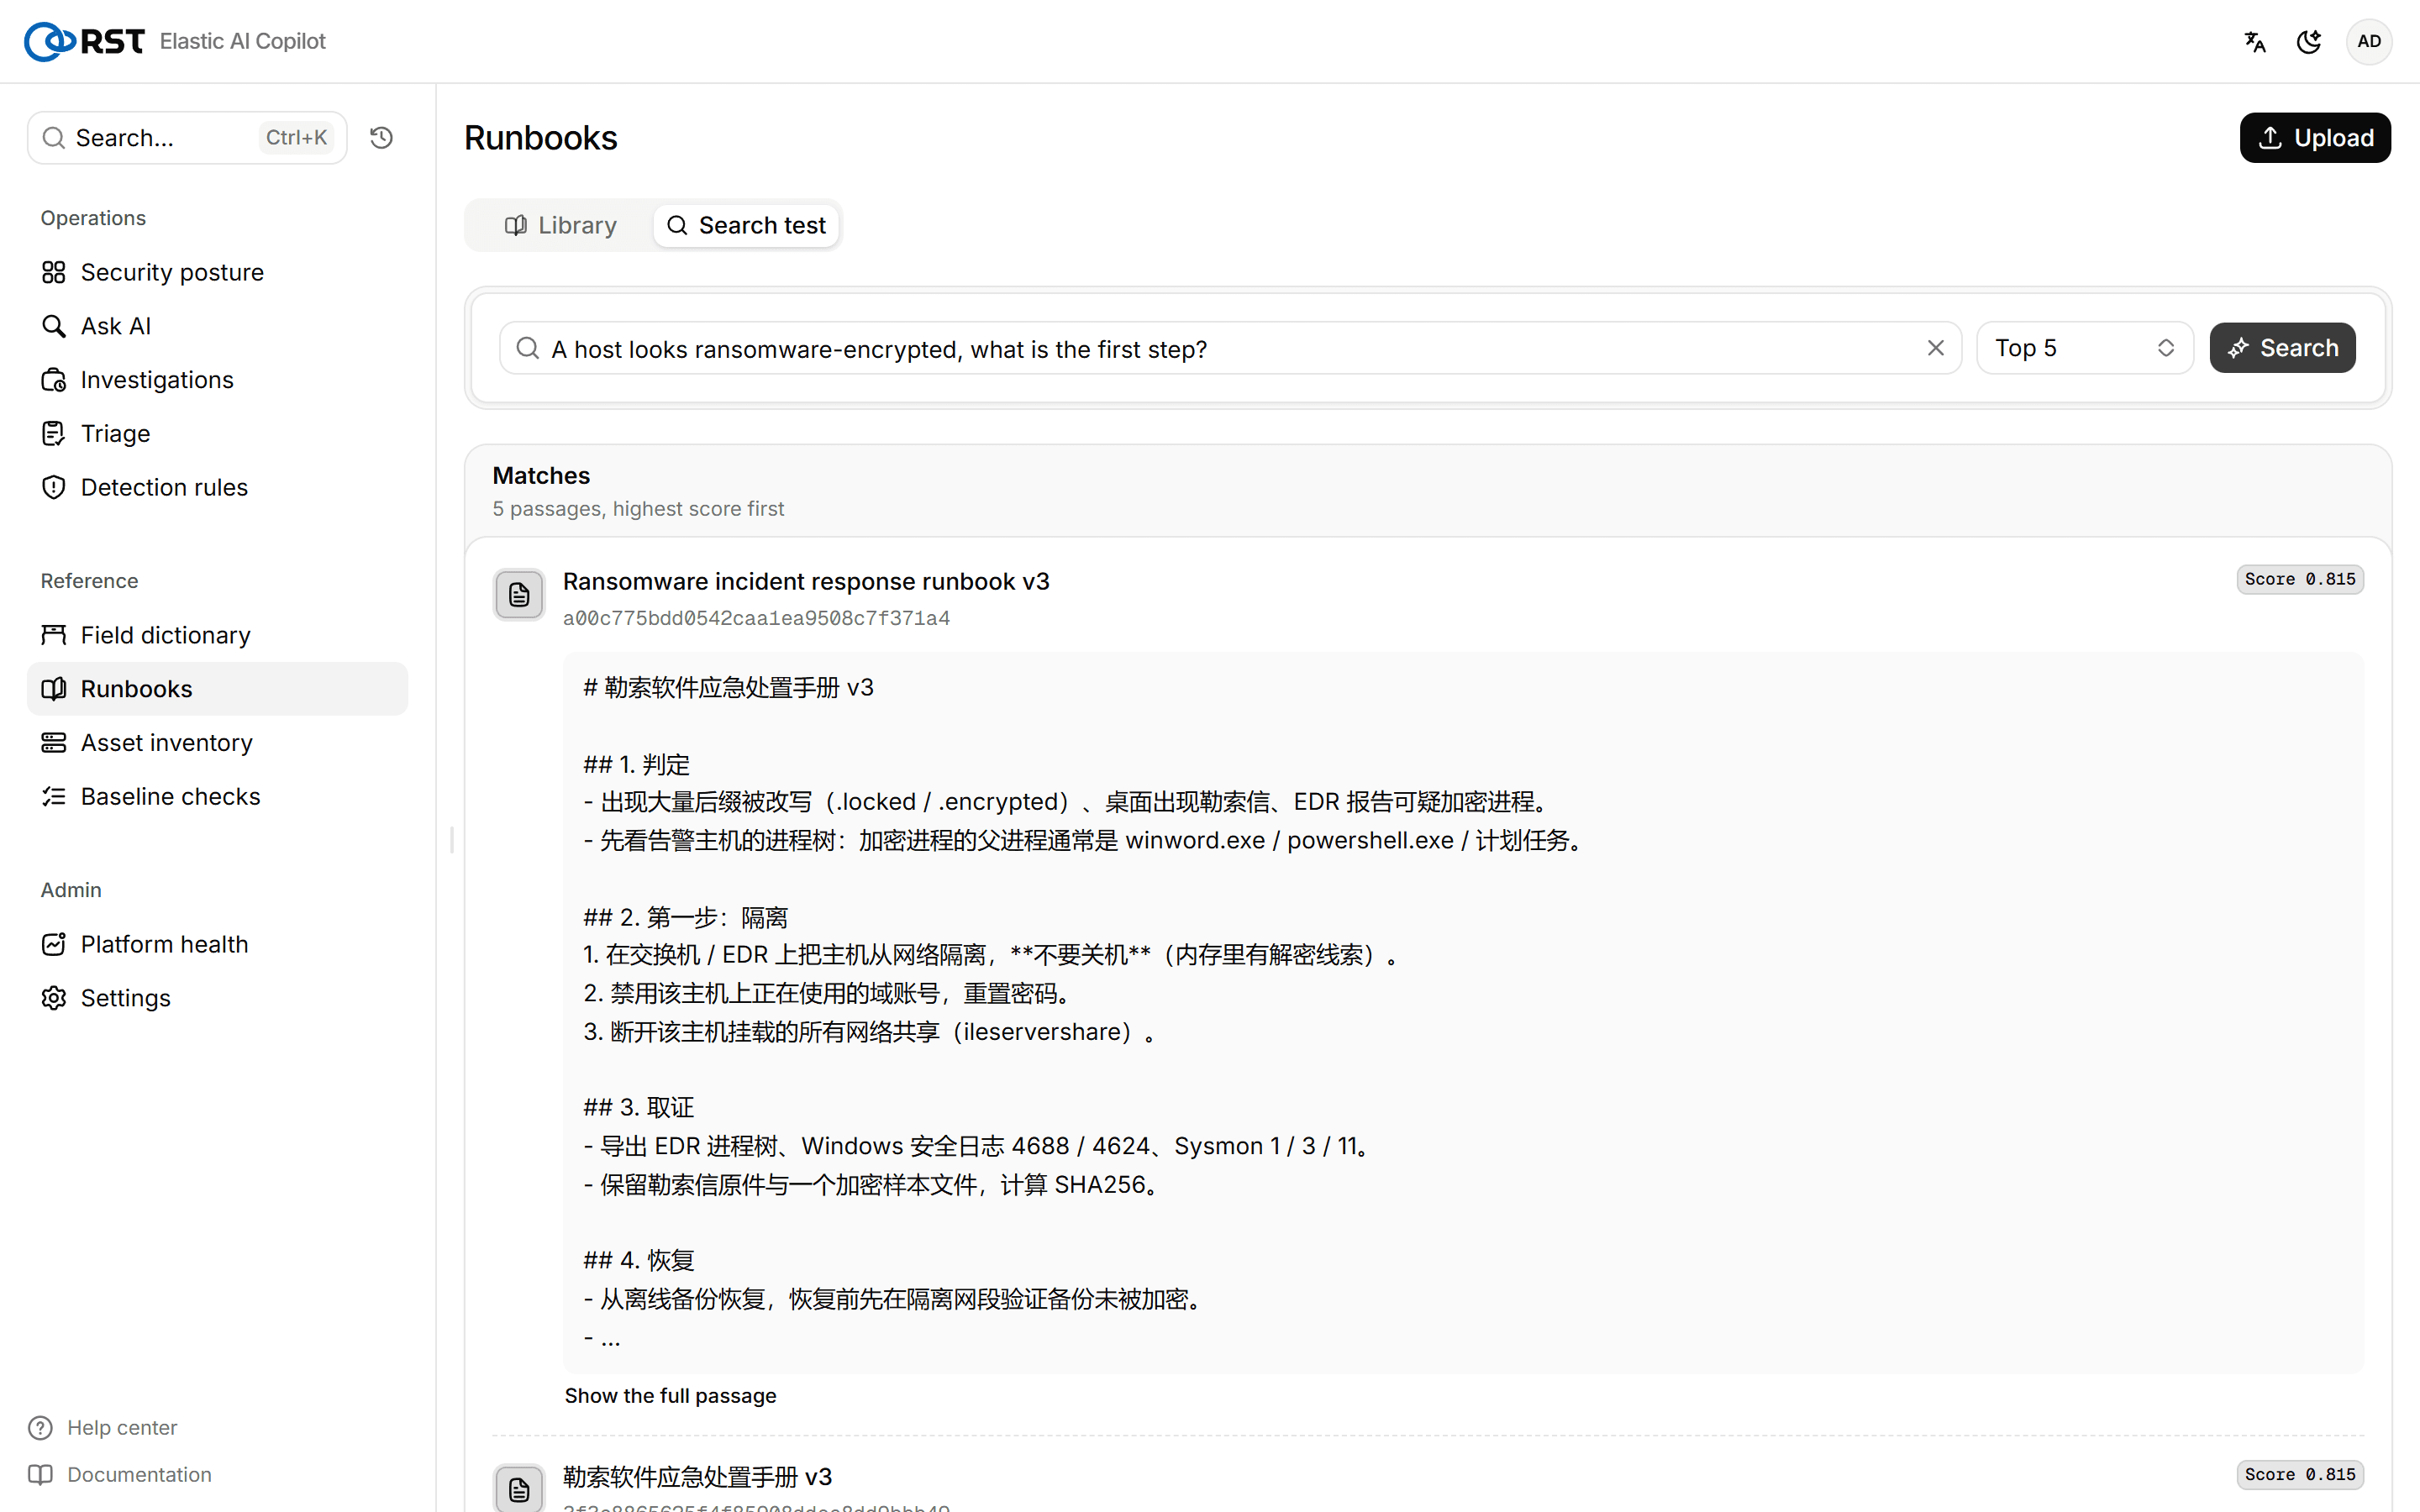
Task: Open the 勒索软件应急处置手册 v3 result title
Action: click(697, 1476)
